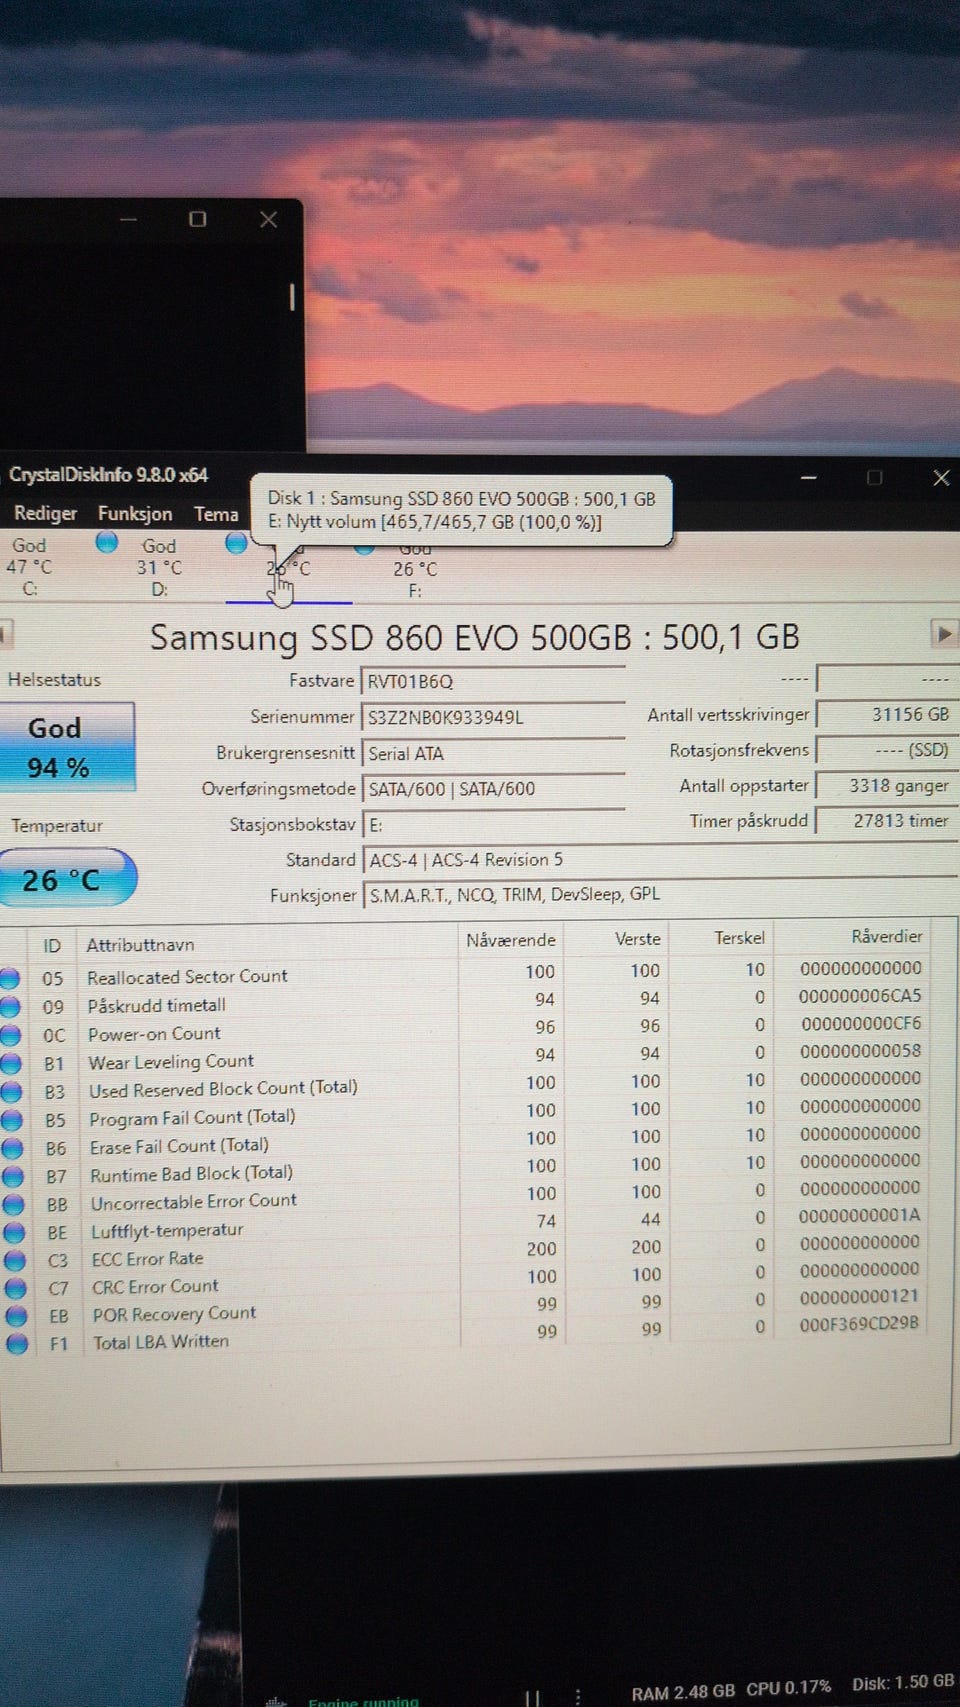Click status icon for Reallocated Sector Count
Viewport: 960px width, 1707px height.
11,978
